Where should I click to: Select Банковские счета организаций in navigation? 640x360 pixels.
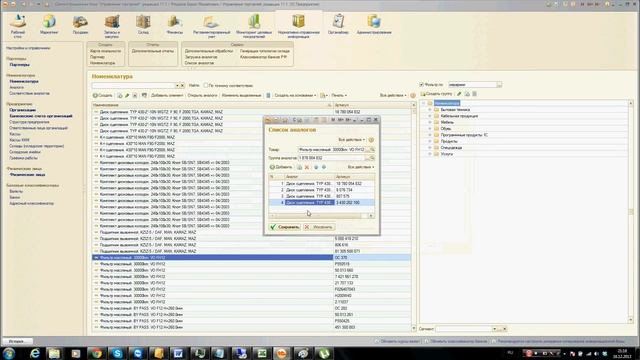tap(41, 116)
